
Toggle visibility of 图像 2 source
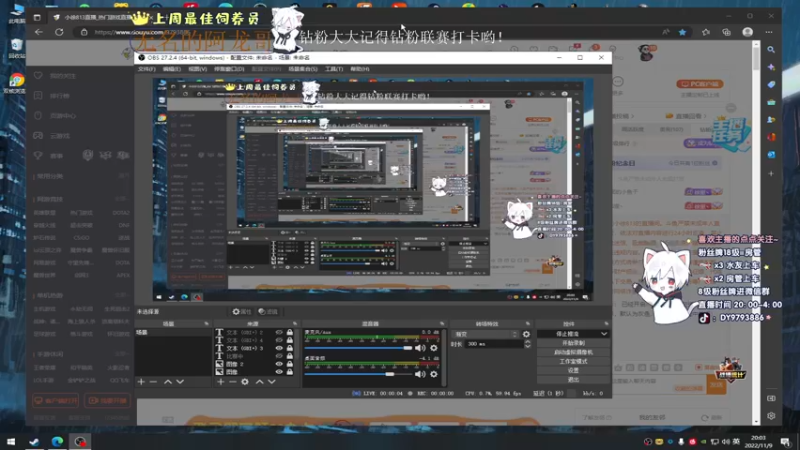point(279,364)
